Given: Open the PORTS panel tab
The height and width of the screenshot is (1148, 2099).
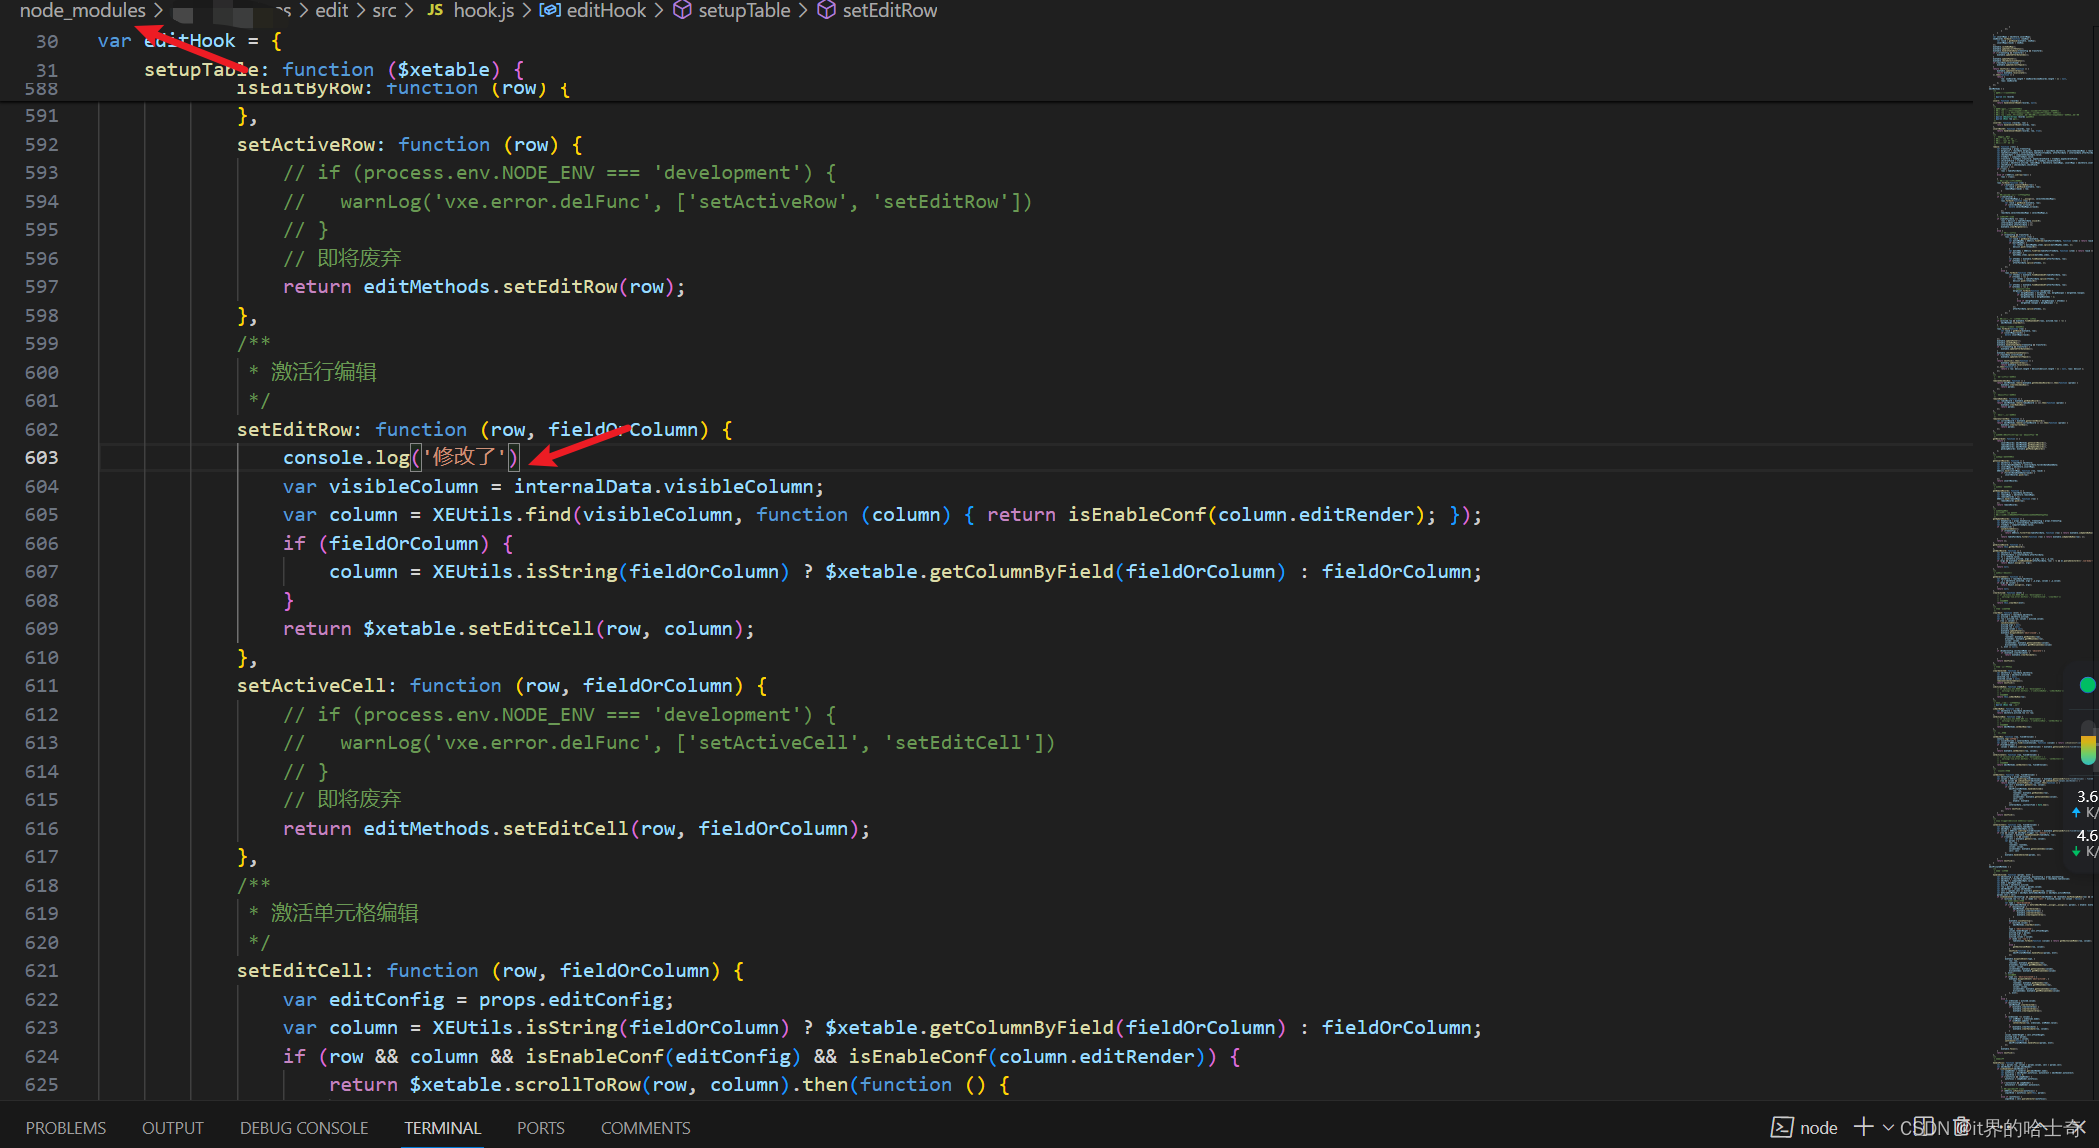Looking at the screenshot, I should [541, 1127].
